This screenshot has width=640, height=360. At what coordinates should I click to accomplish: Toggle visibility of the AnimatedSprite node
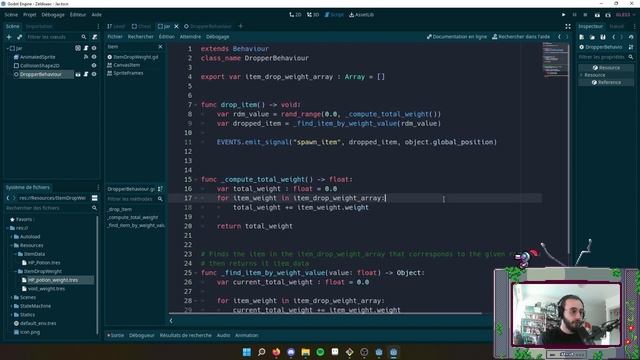click(x=94, y=57)
